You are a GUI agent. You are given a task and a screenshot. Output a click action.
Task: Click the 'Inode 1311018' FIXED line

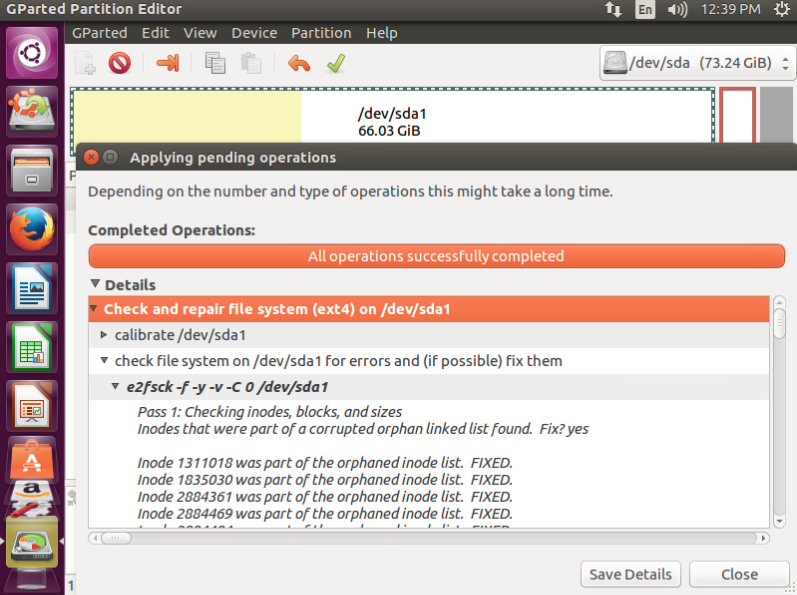[325, 463]
